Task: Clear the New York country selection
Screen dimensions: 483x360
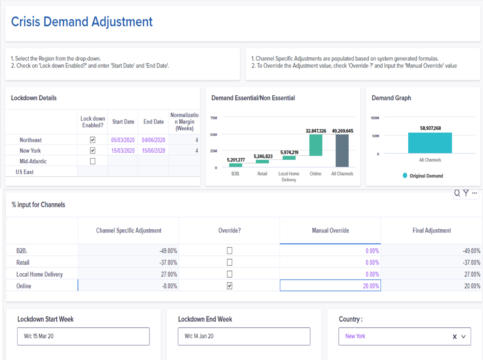Action: click(455, 337)
